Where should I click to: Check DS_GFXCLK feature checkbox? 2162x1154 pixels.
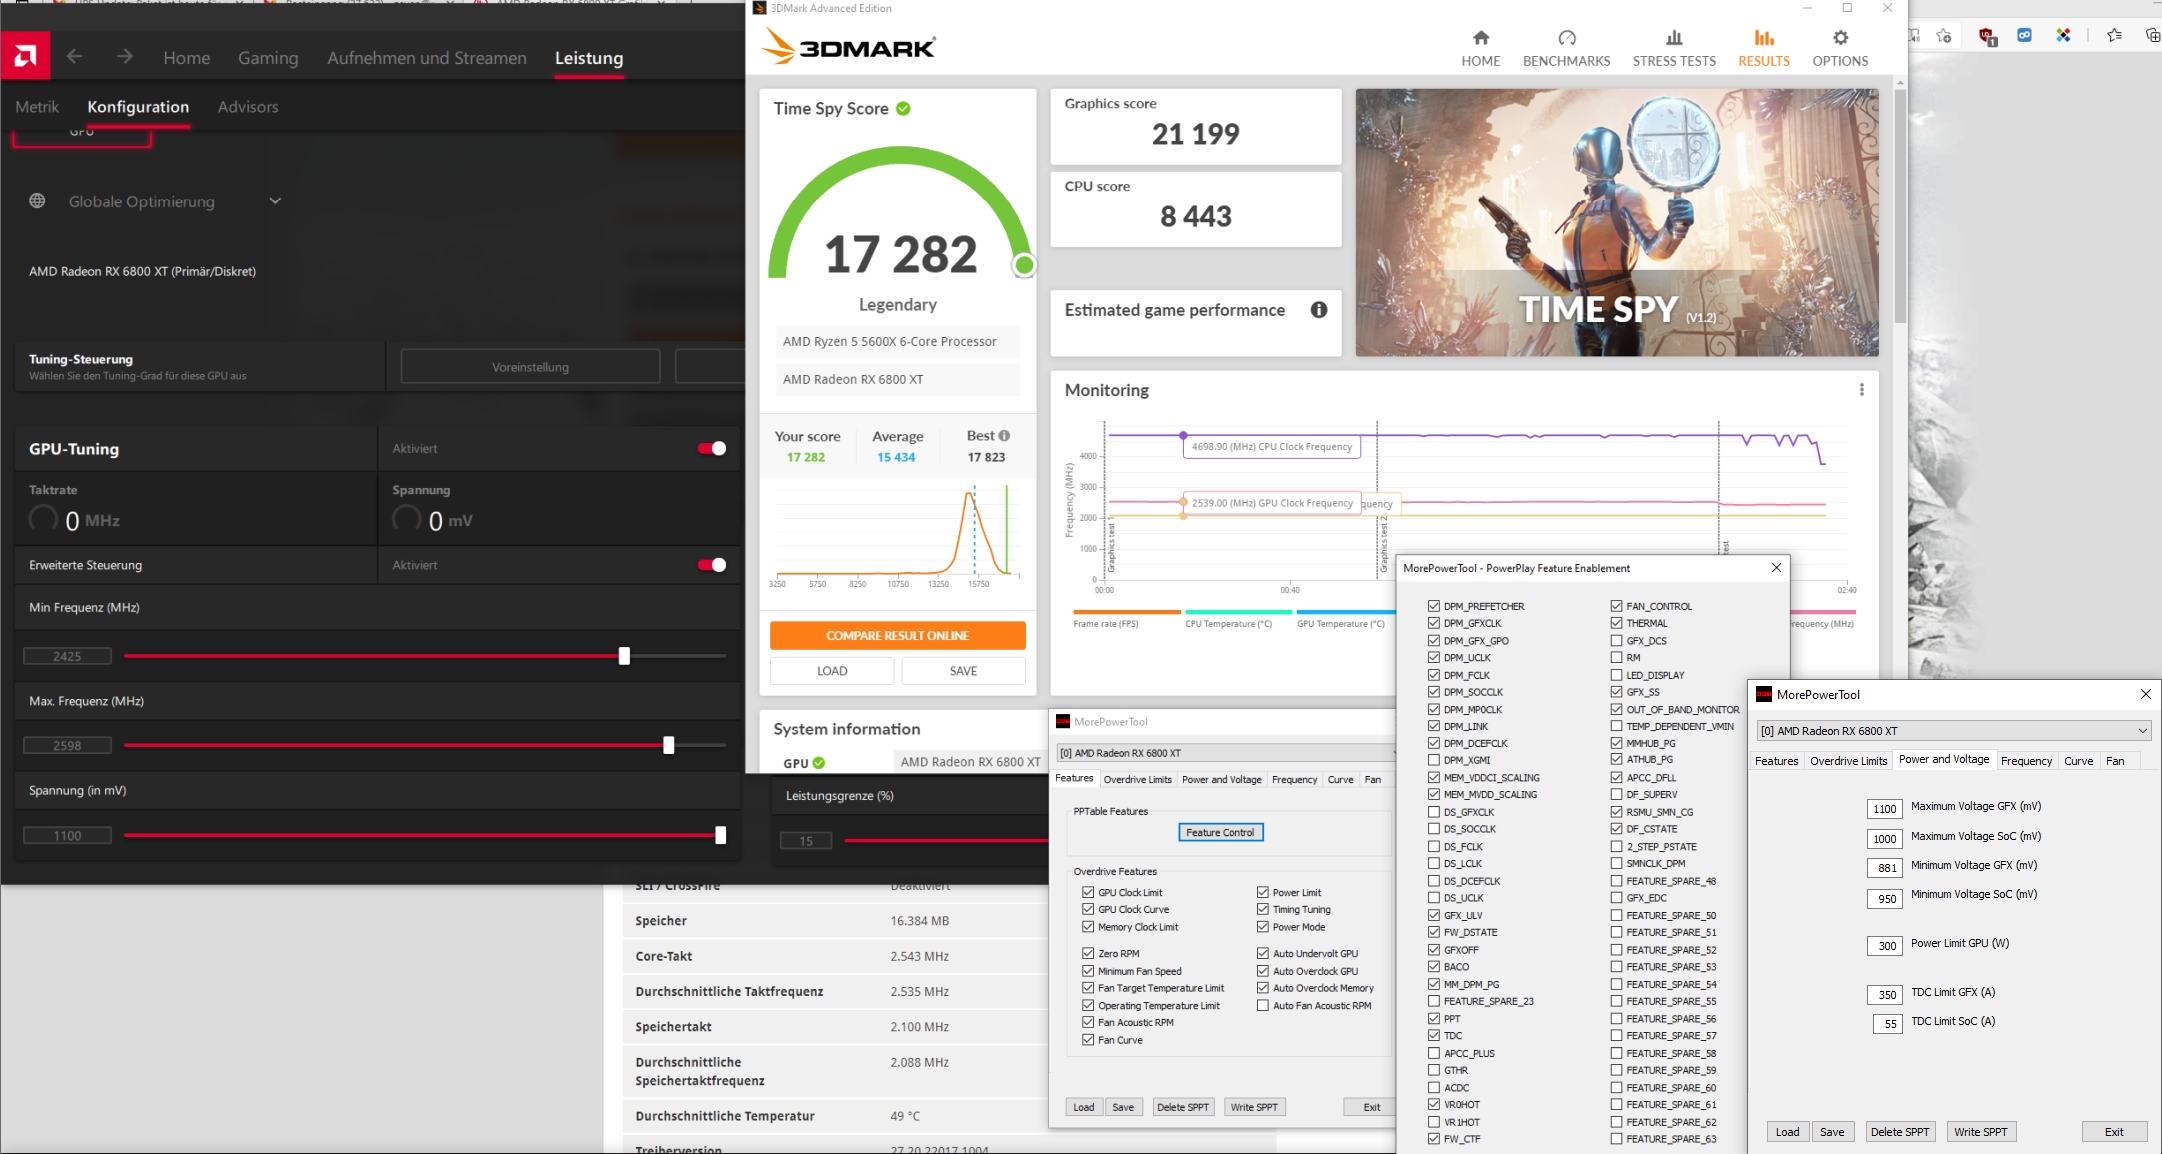click(x=1434, y=812)
